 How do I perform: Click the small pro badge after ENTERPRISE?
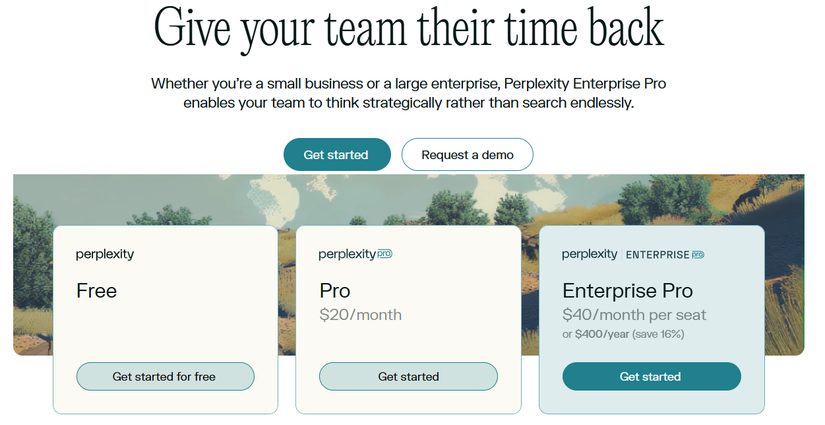(698, 255)
